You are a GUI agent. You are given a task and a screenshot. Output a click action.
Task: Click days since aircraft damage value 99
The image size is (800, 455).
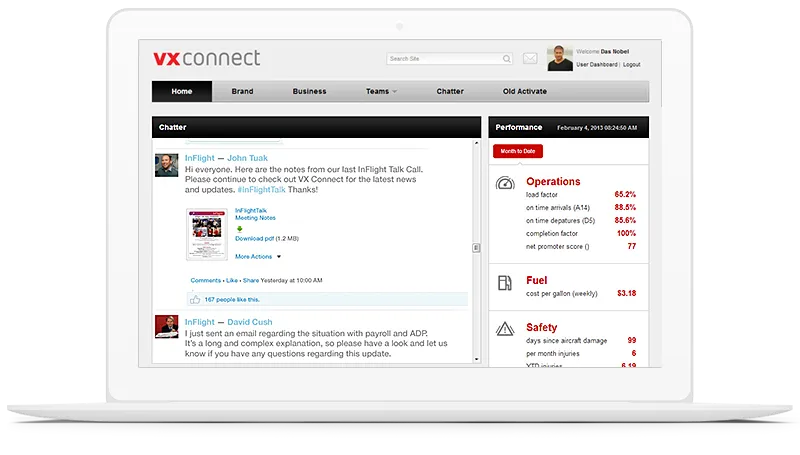tap(632, 340)
